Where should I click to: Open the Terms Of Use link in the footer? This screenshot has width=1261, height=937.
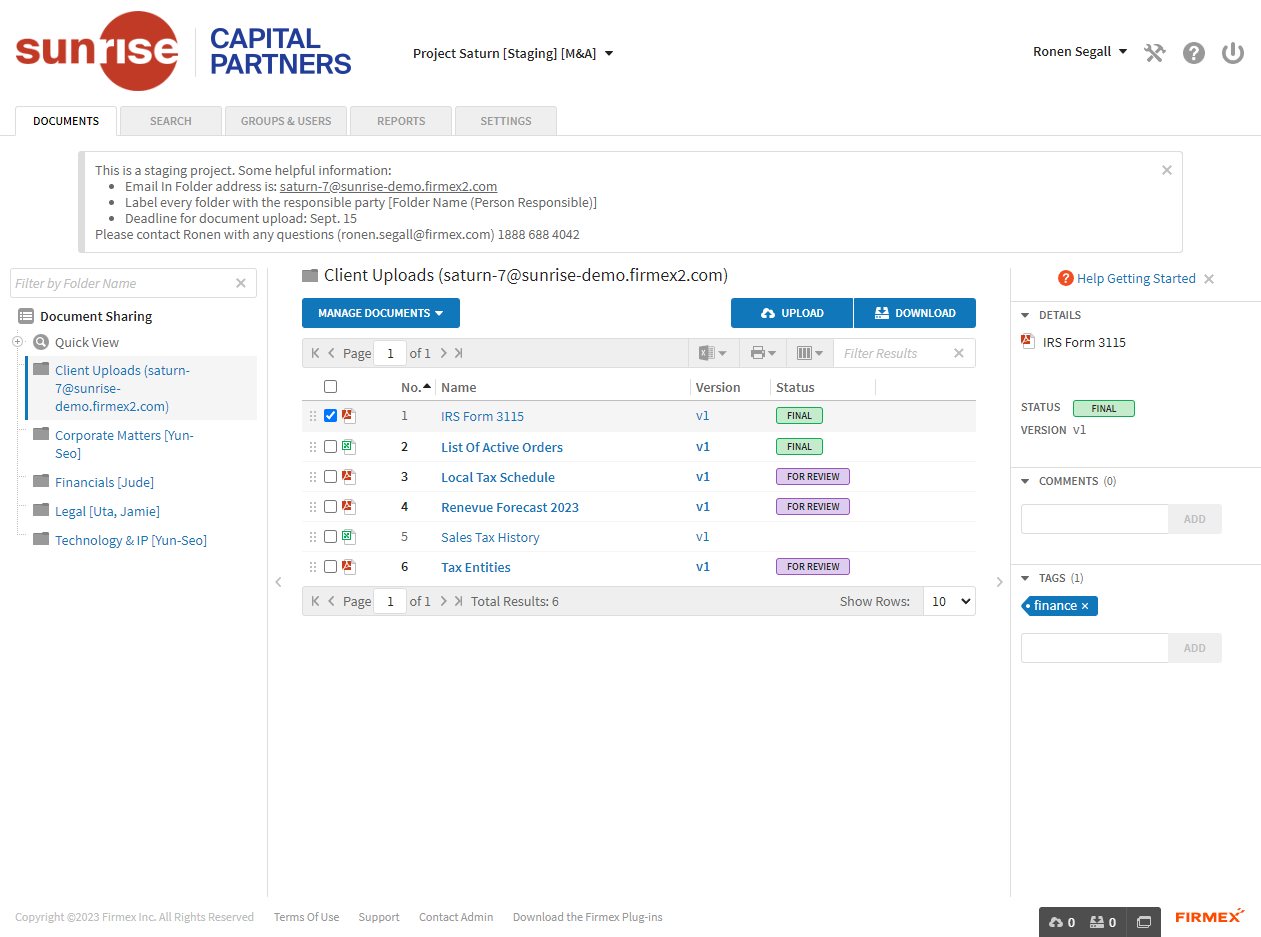(306, 917)
